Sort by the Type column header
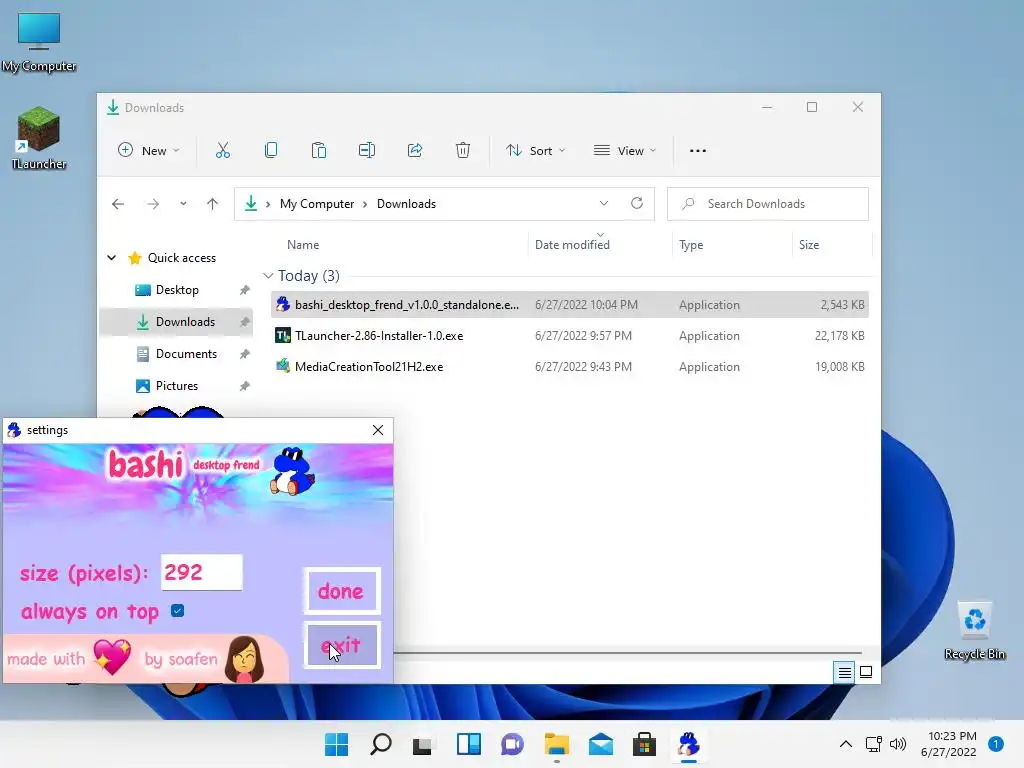1024x768 pixels. click(691, 245)
